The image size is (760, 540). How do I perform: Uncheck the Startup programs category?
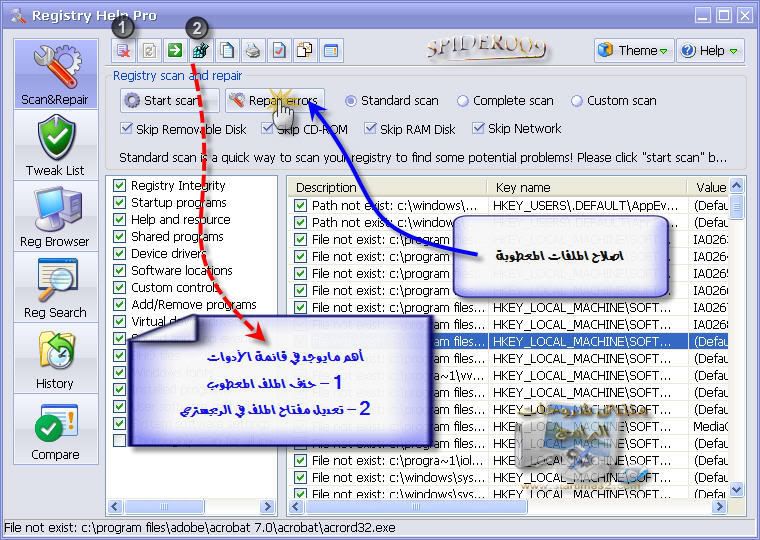pos(119,202)
